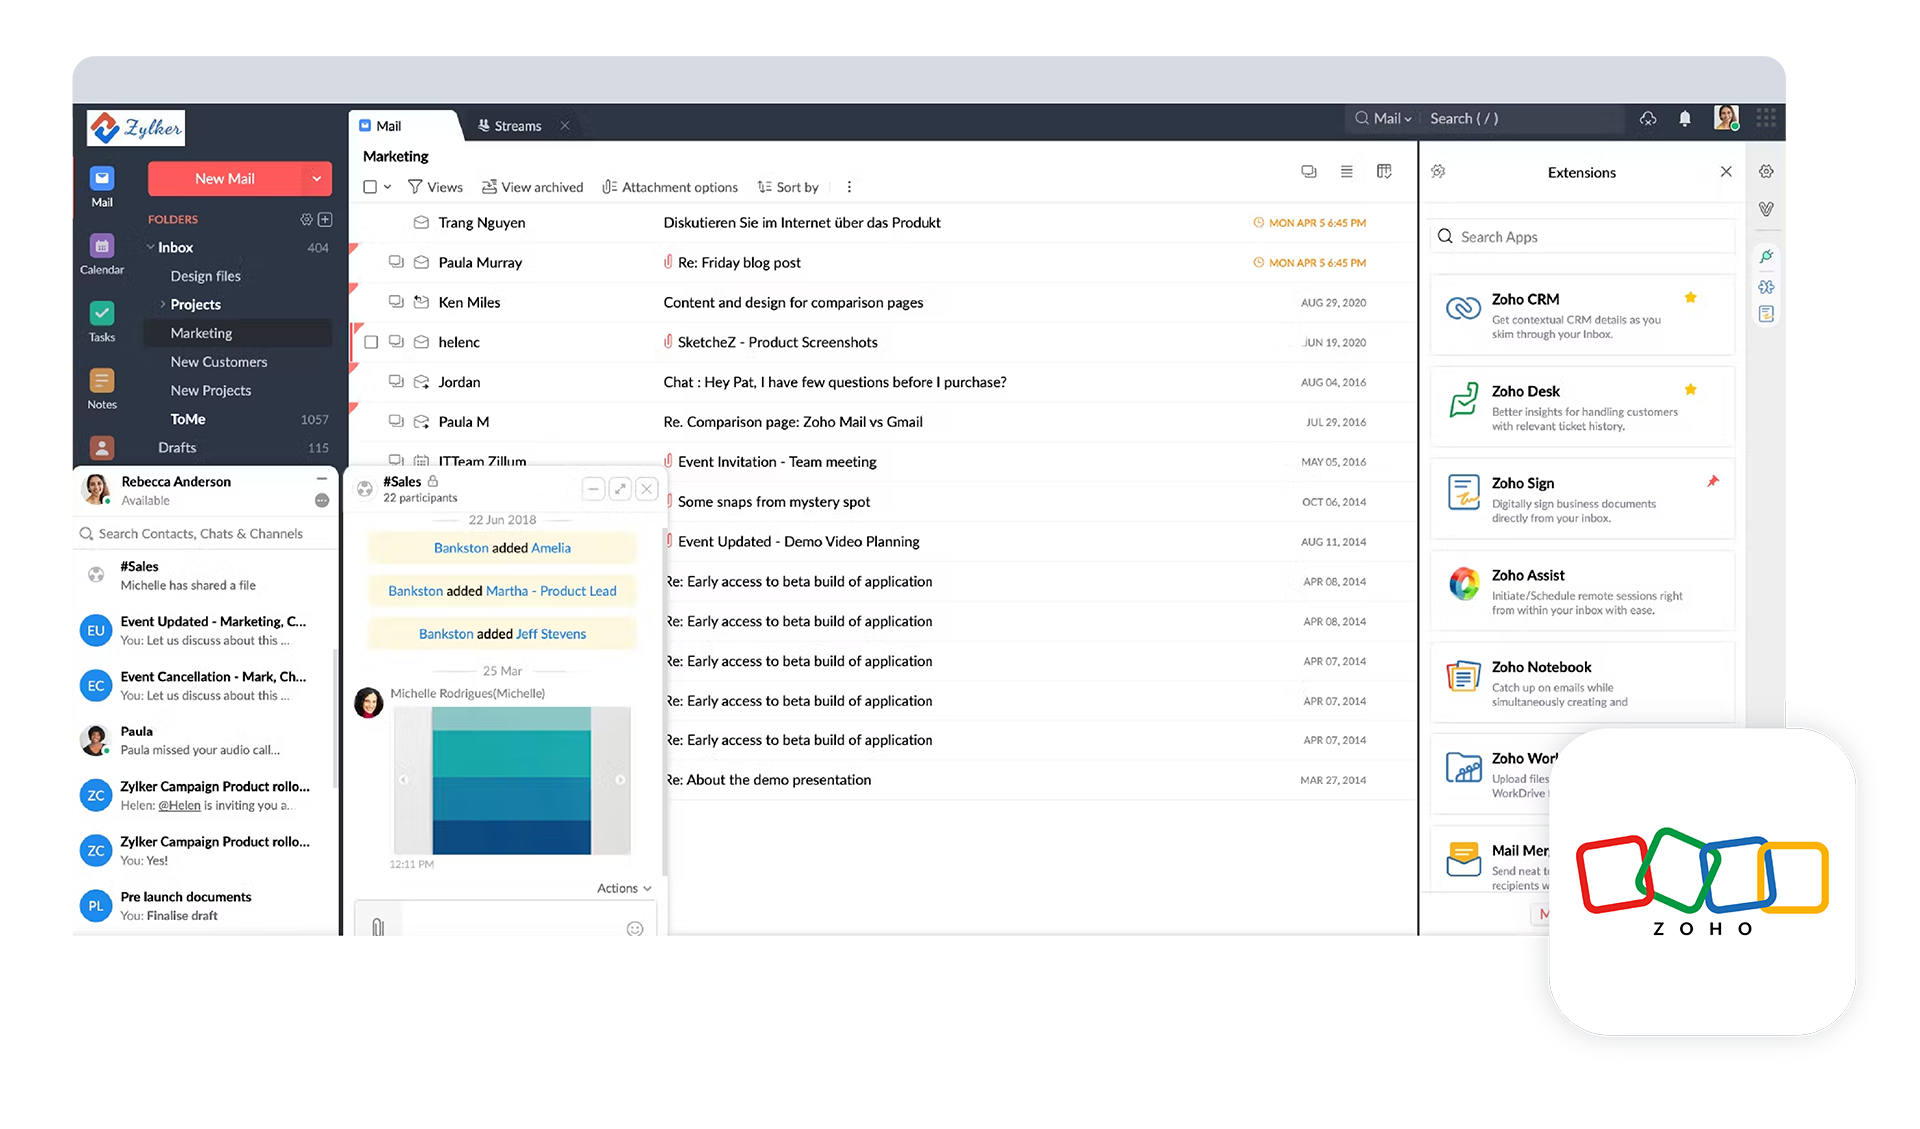
Task: Toggle checkbox next to Trang Nguyen email
Action: click(374, 222)
